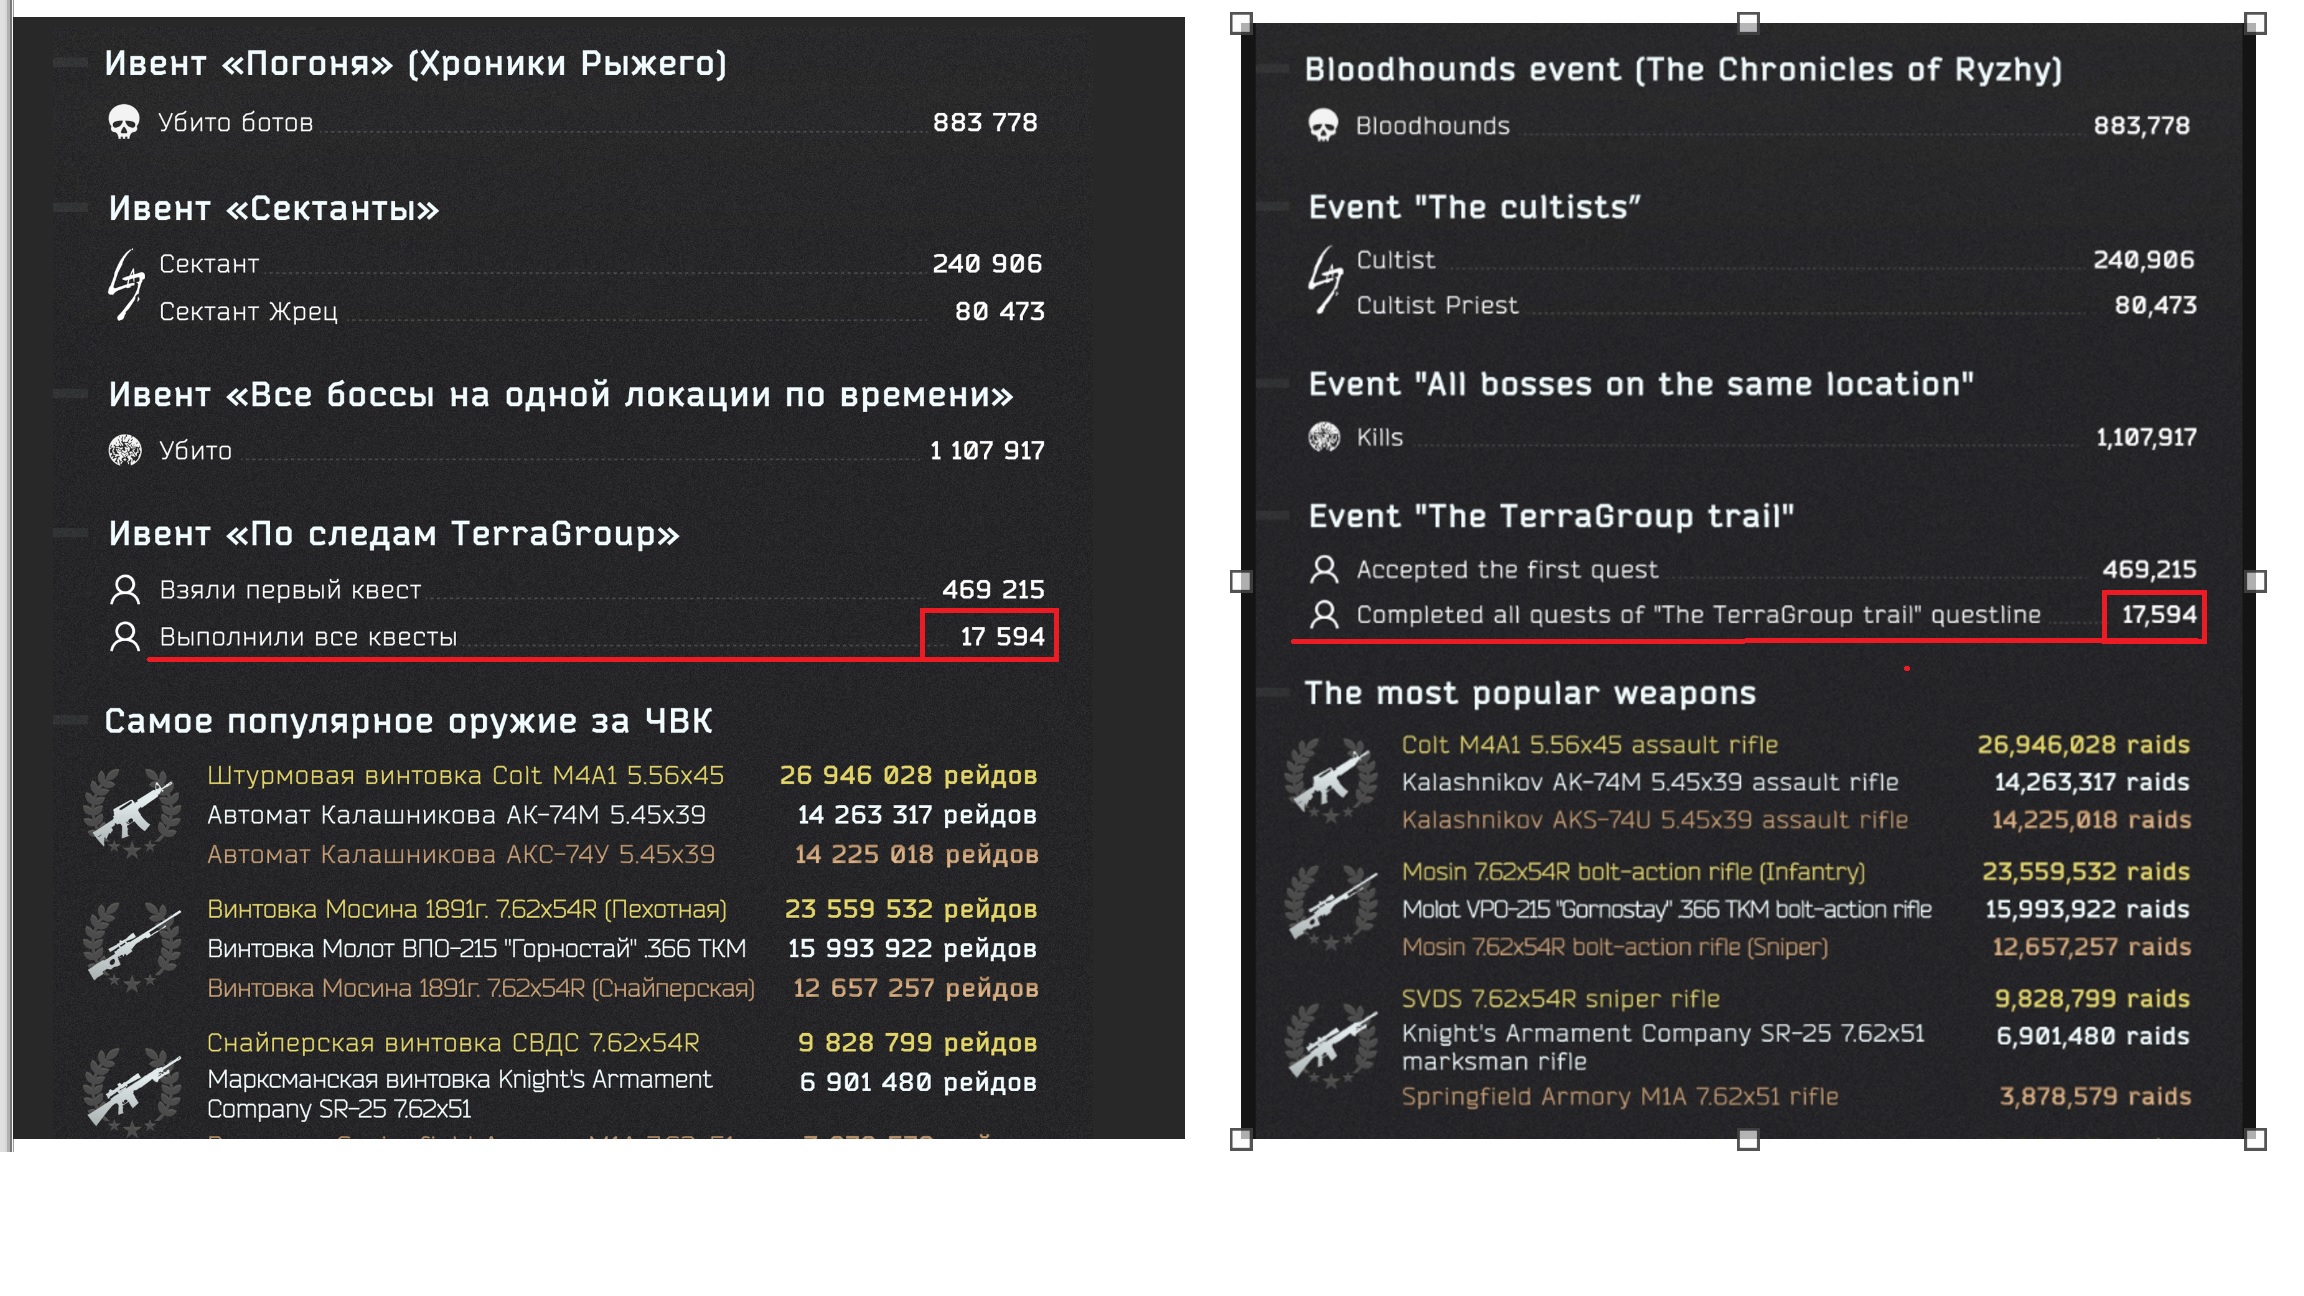Select the rifle emblem next to "Винтовка Мосина" group
The height and width of the screenshot is (1296, 2304).
click(132, 946)
